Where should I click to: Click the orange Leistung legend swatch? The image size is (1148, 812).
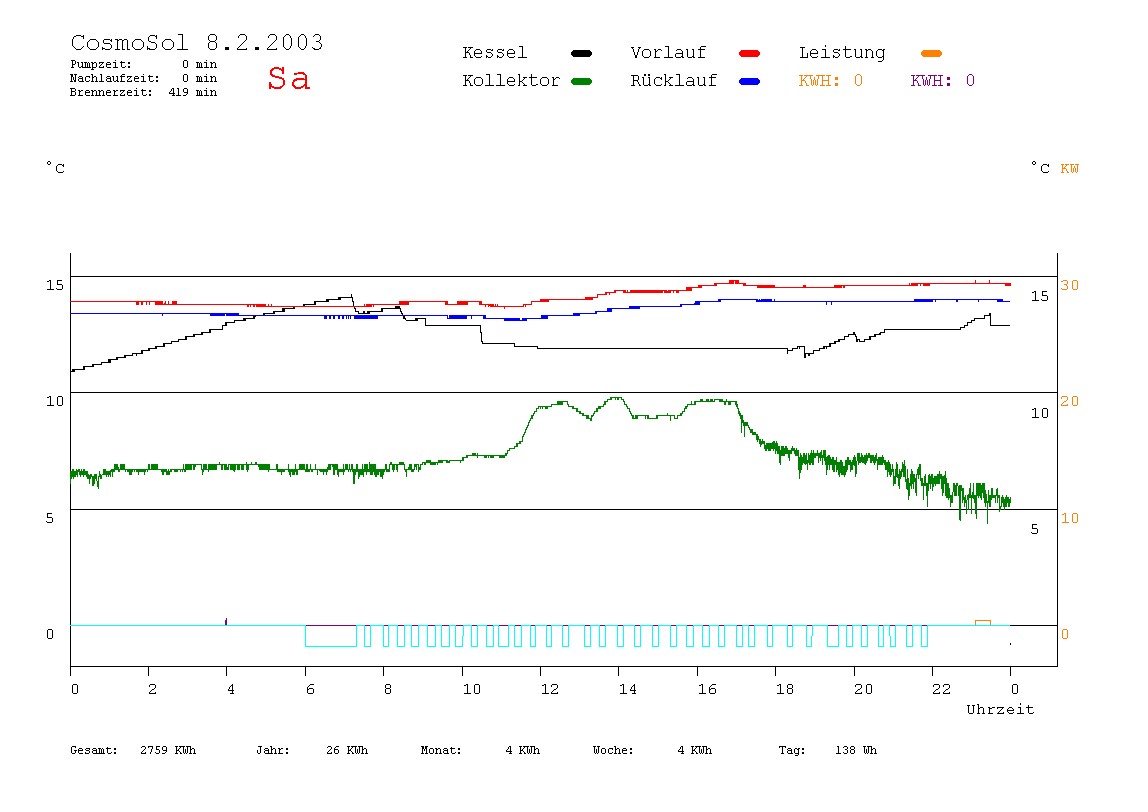pyautogui.click(x=931, y=53)
